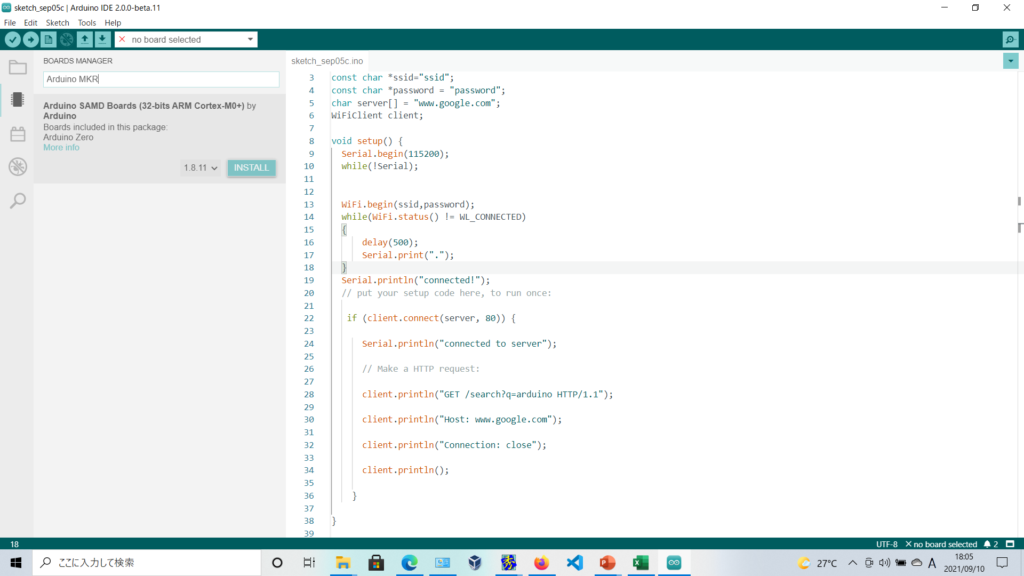
Task: Click the 27°C weather widget
Action: 818,563
